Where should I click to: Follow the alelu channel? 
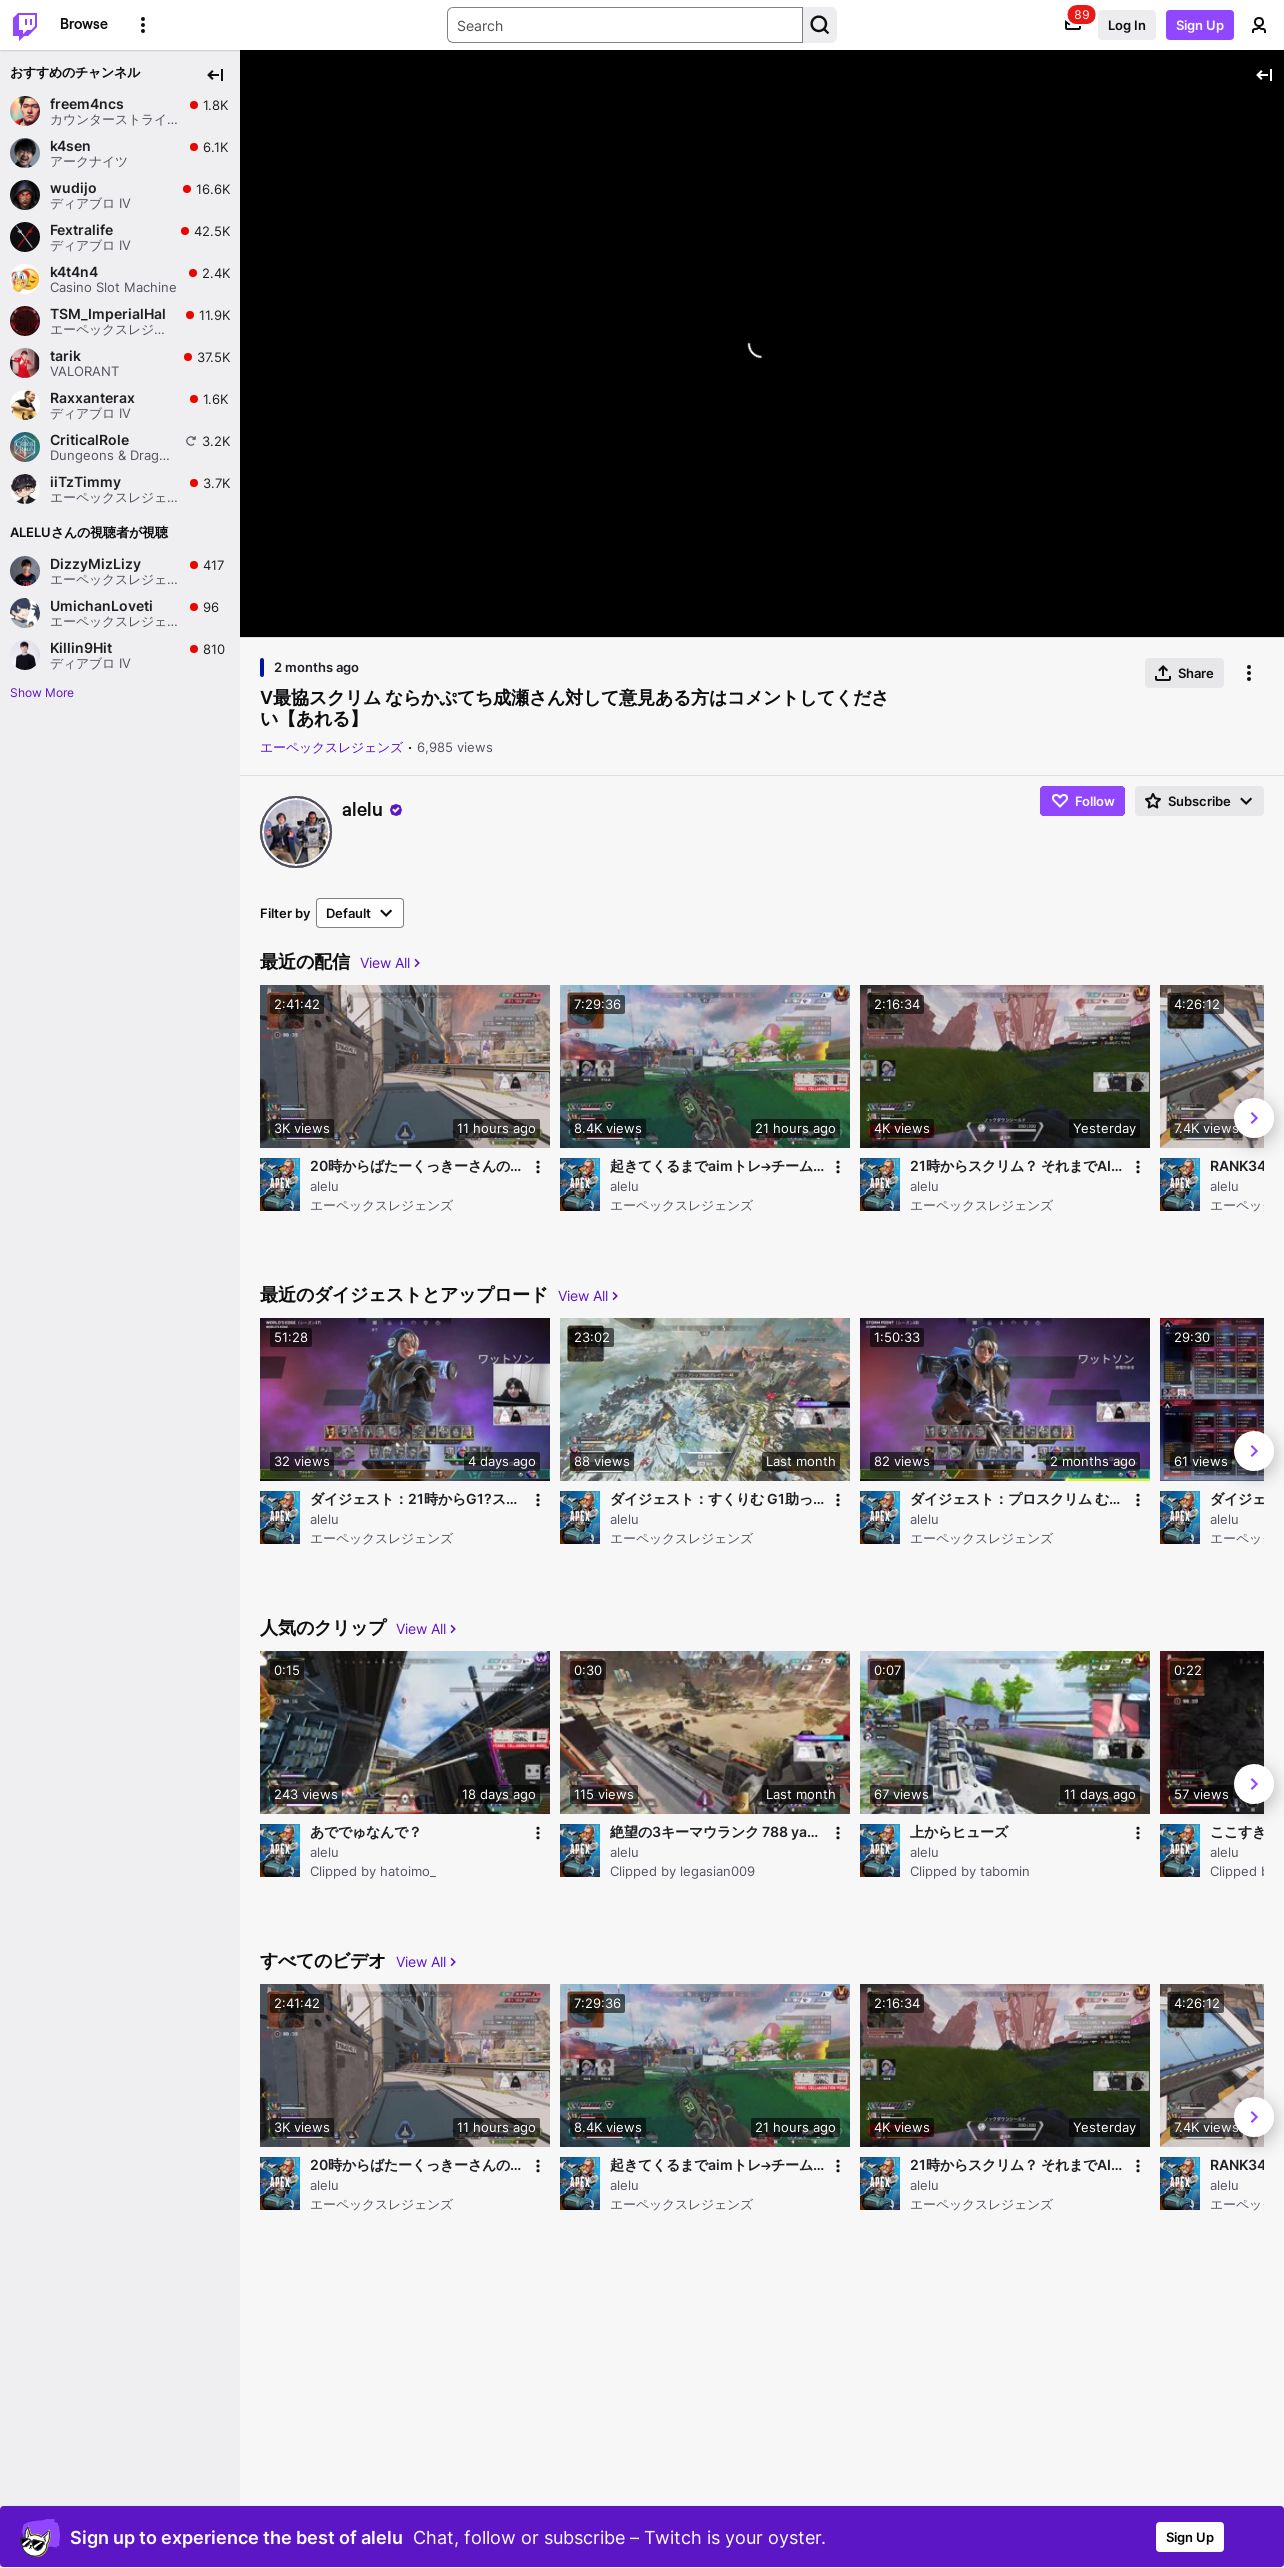coord(1082,801)
